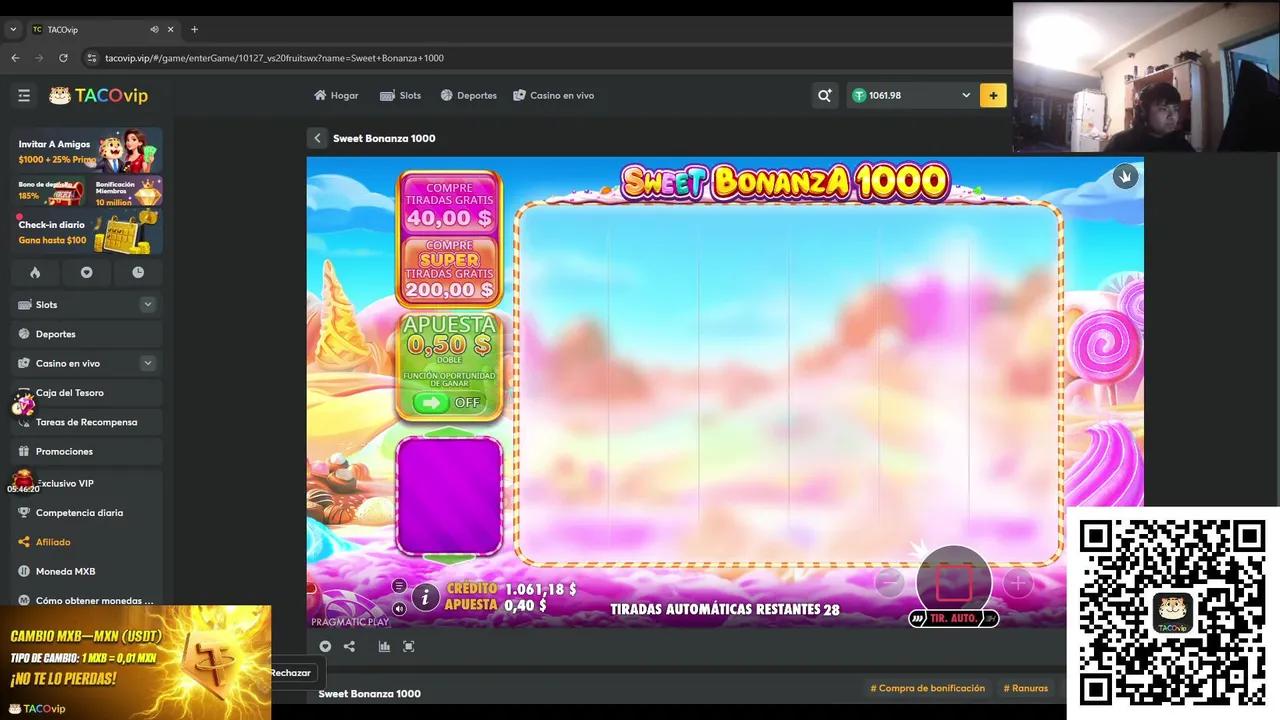The height and width of the screenshot is (720, 1280).
Task: Click the TIR. AUTO. autoplay button
Action: [x=954, y=619]
